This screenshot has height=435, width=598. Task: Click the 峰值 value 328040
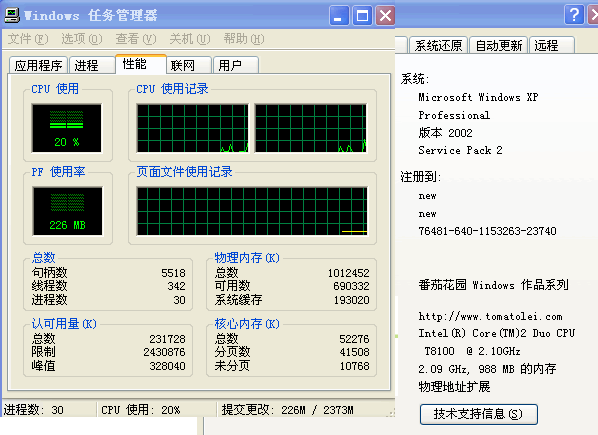click(x=167, y=366)
